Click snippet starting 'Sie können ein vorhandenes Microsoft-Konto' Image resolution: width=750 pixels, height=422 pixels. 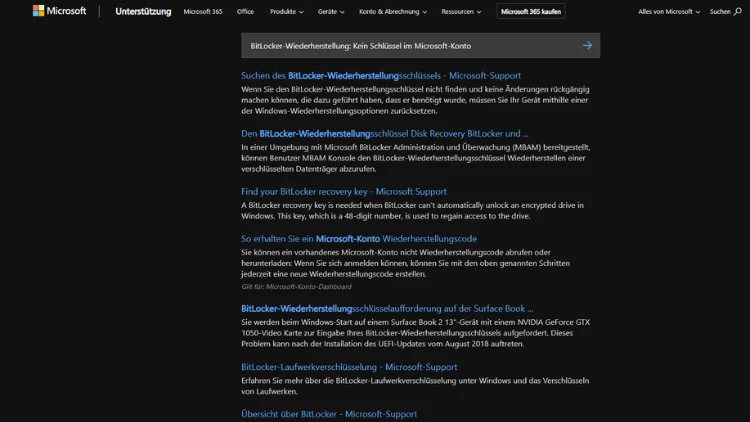click(405, 263)
